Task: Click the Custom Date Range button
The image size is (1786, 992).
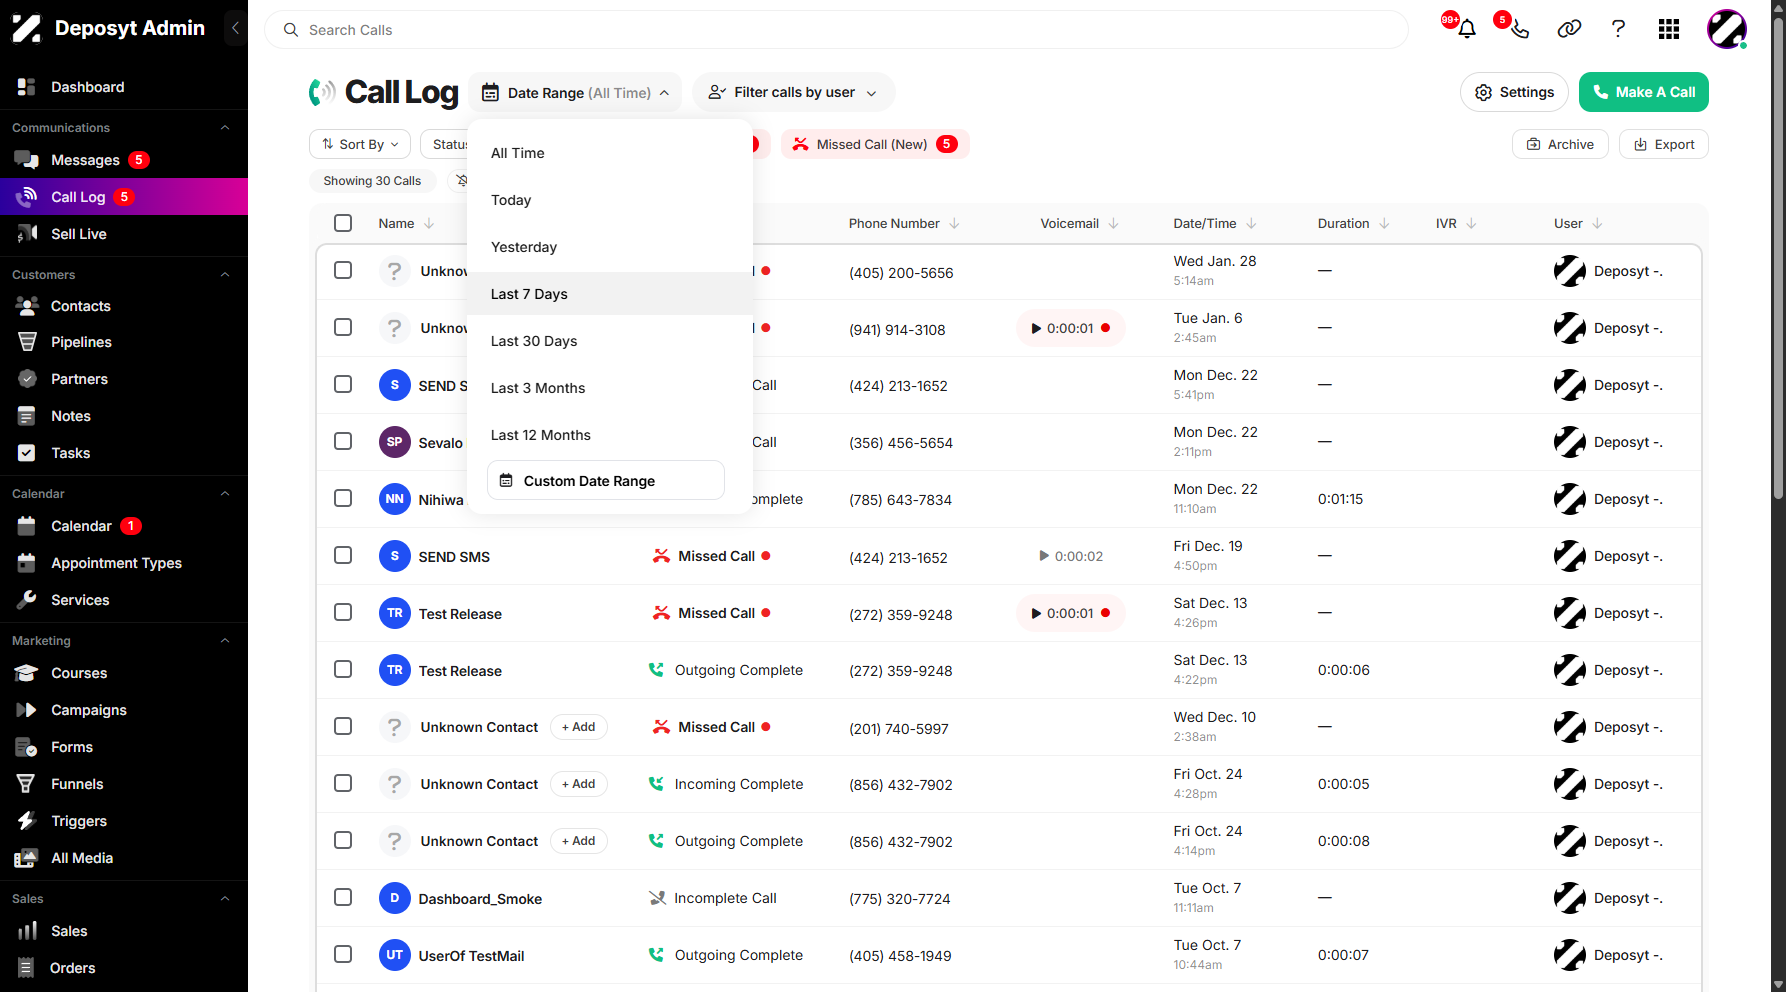Action: click(606, 481)
